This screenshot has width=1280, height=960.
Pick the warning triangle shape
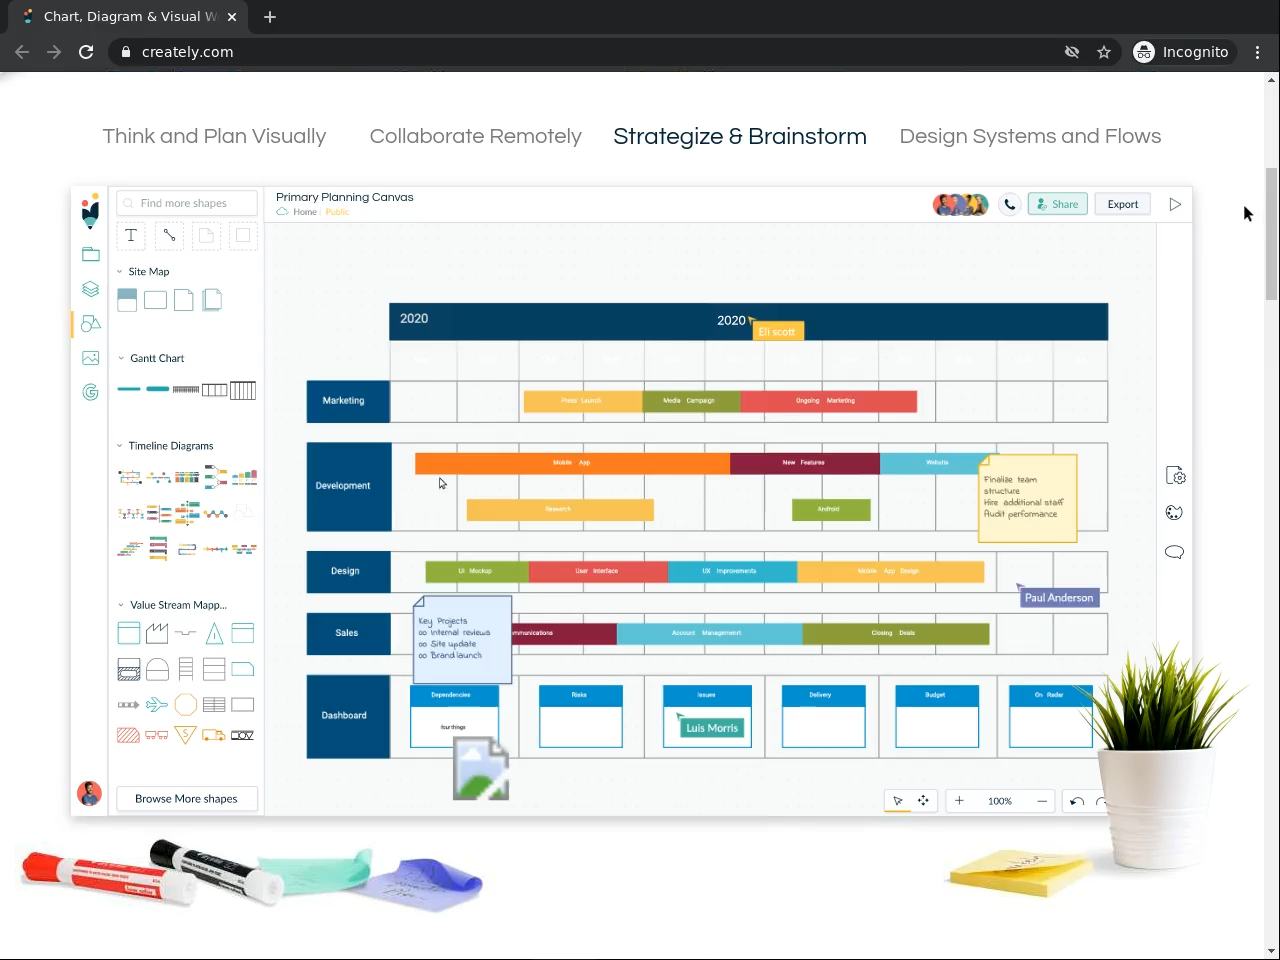214,633
